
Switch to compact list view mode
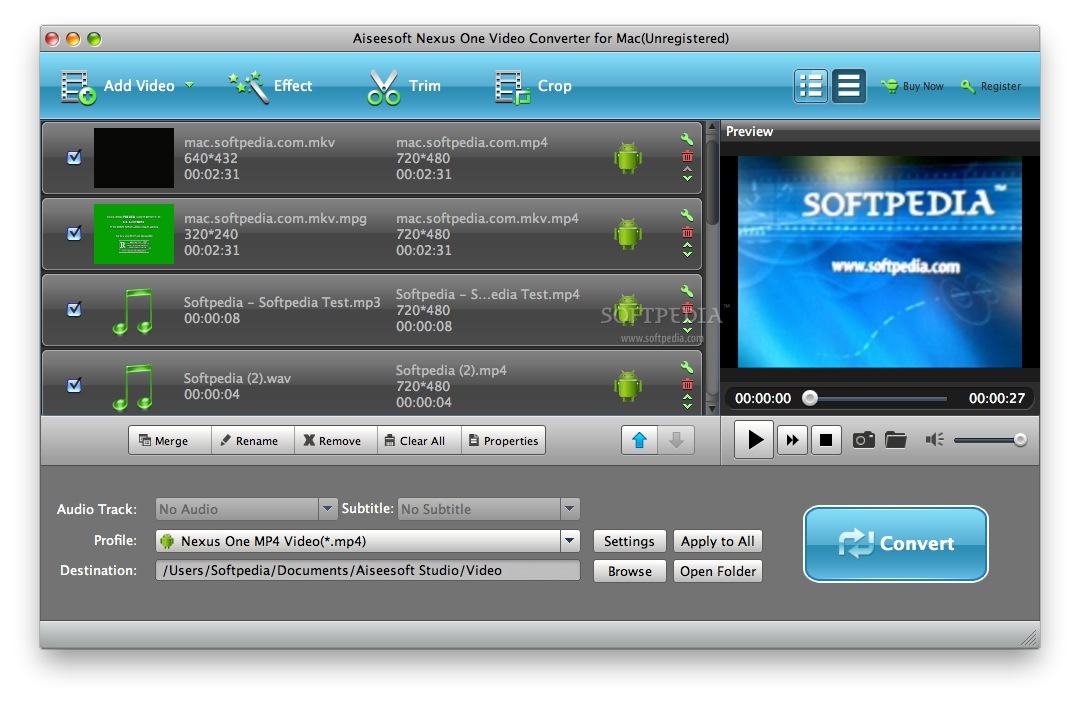849,86
